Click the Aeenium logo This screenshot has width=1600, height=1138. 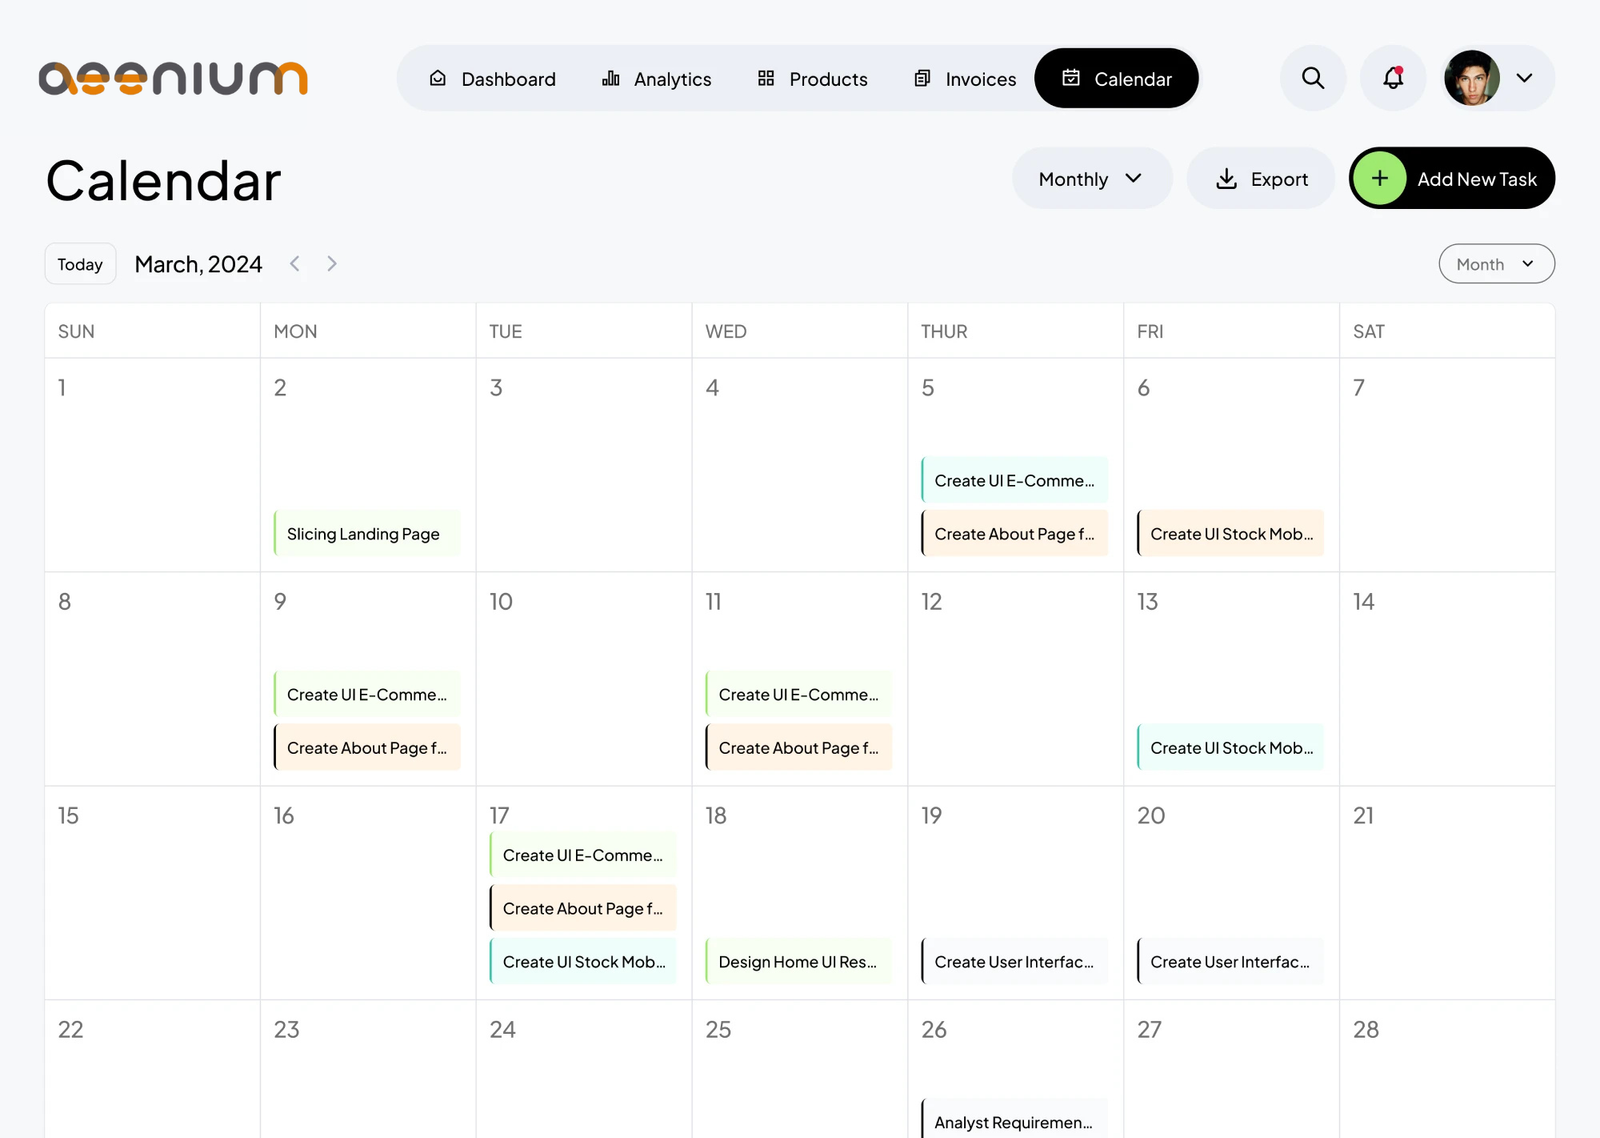173,78
